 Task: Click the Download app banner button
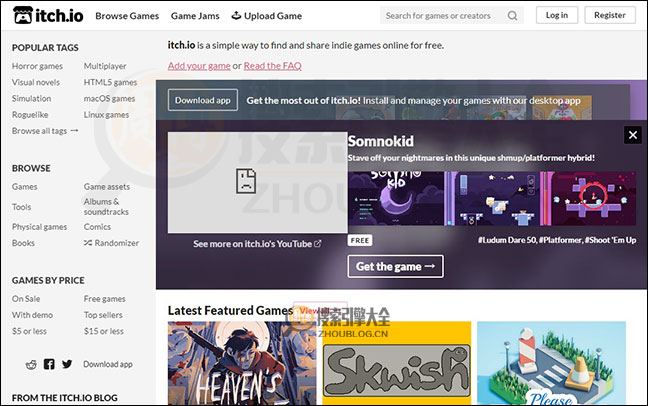click(x=202, y=100)
